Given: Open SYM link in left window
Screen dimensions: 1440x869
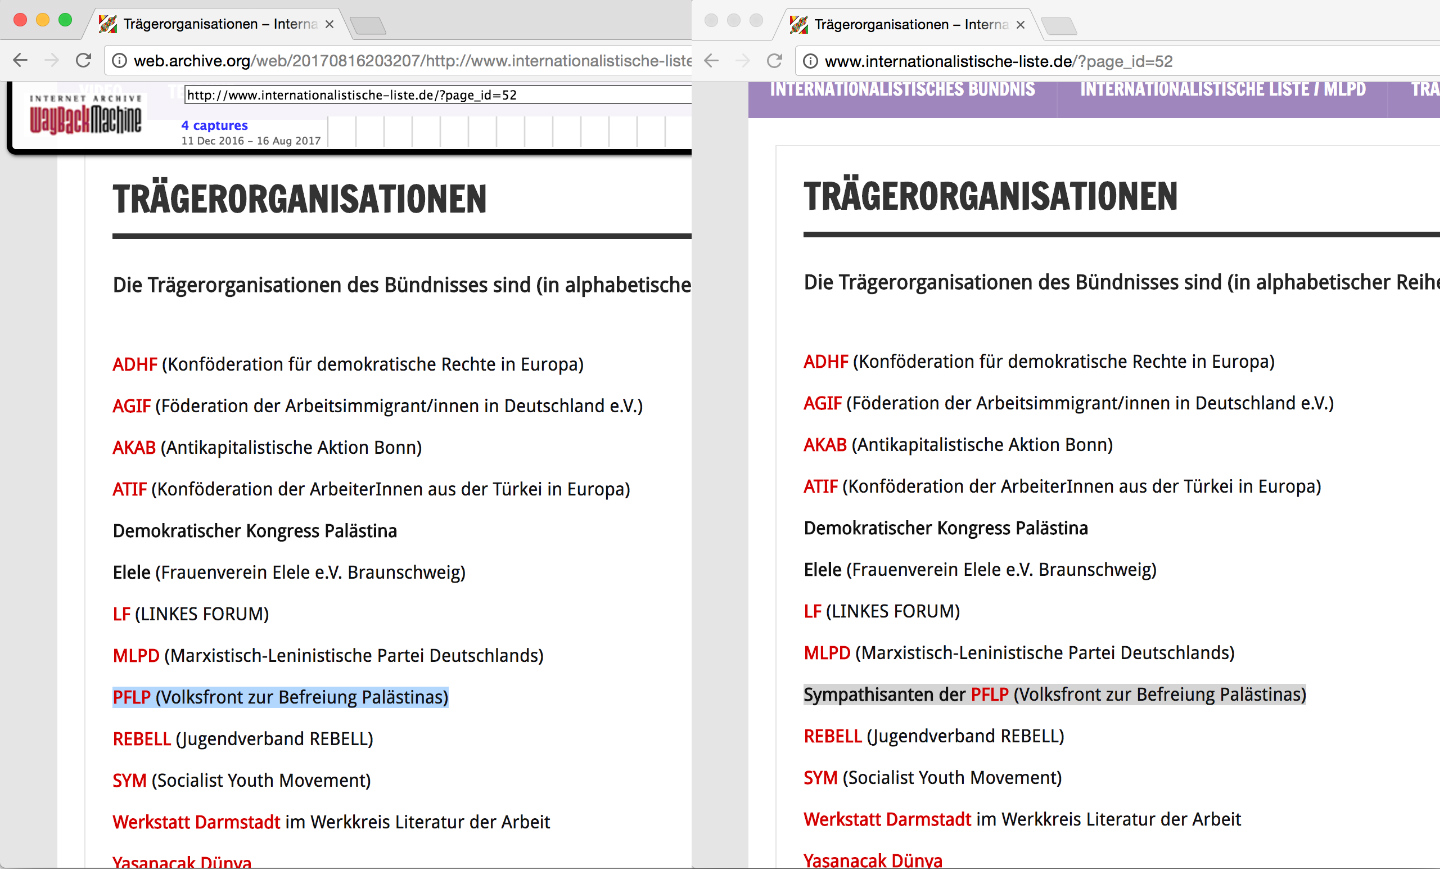Looking at the screenshot, I should [x=130, y=781].
